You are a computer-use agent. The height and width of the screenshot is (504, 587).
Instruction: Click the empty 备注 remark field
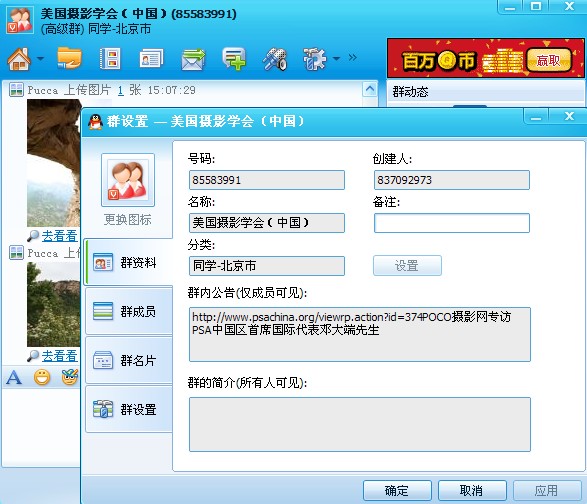coord(451,223)
